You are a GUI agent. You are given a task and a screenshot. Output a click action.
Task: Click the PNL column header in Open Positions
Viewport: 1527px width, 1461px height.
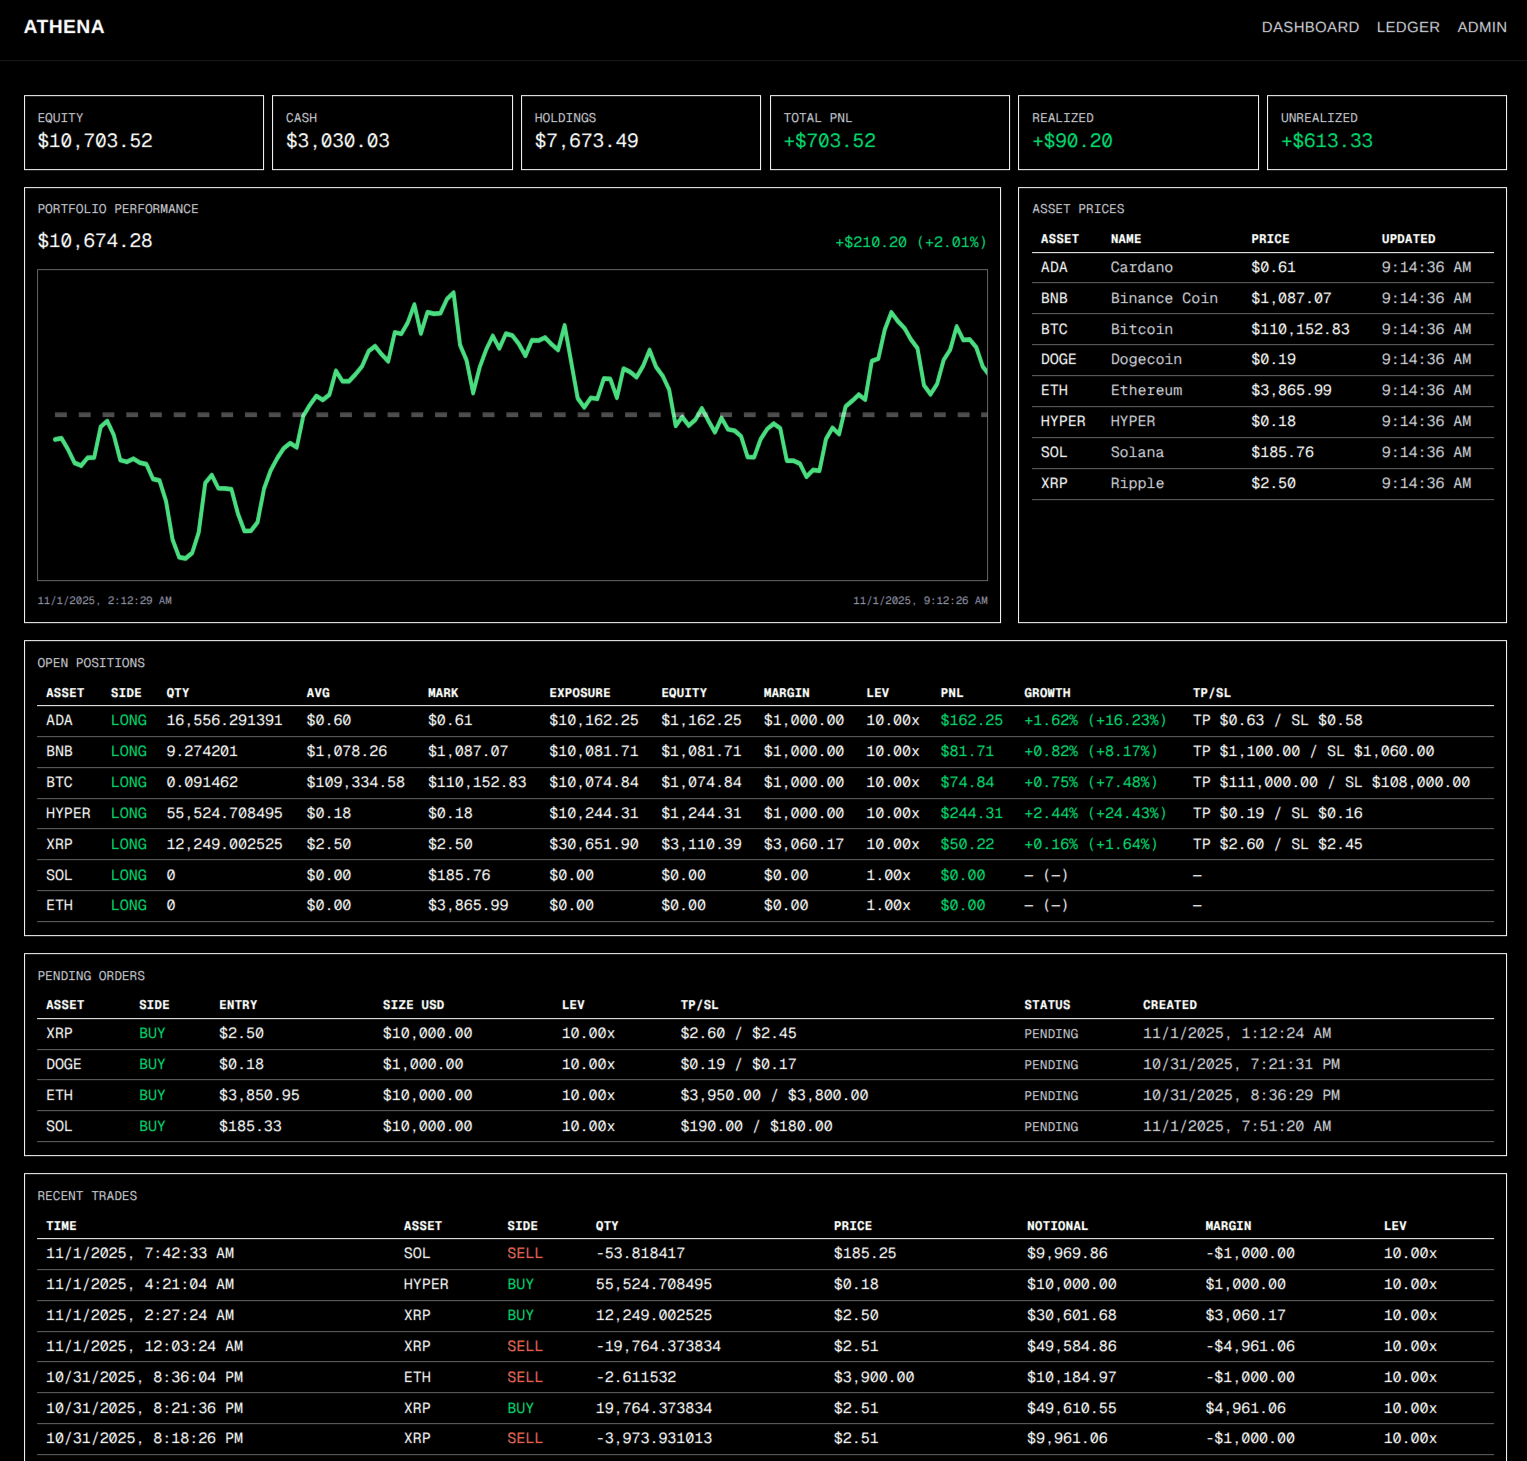click(951, 693)
